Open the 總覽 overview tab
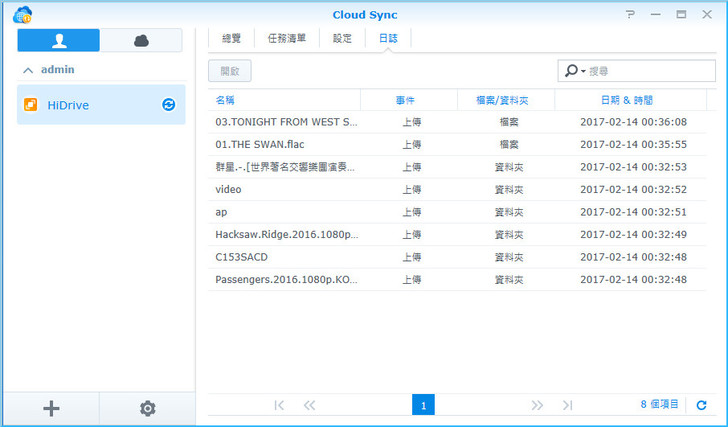 [x=233, y=39]
